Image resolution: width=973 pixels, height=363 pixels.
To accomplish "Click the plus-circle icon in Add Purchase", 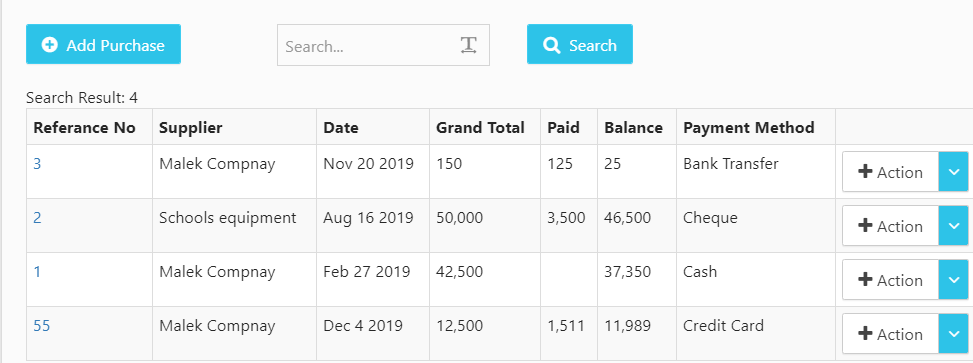I will click(50, 45).
